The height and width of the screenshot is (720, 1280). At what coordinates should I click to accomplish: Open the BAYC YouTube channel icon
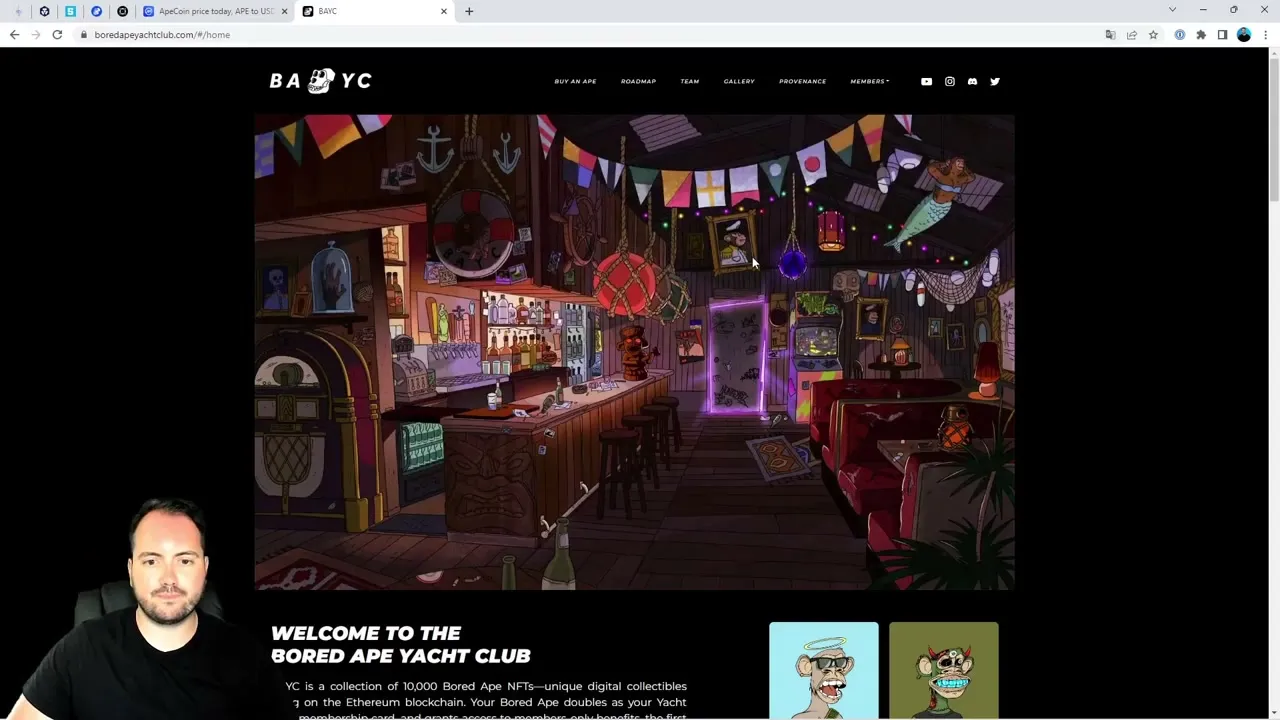click(926, 81)
